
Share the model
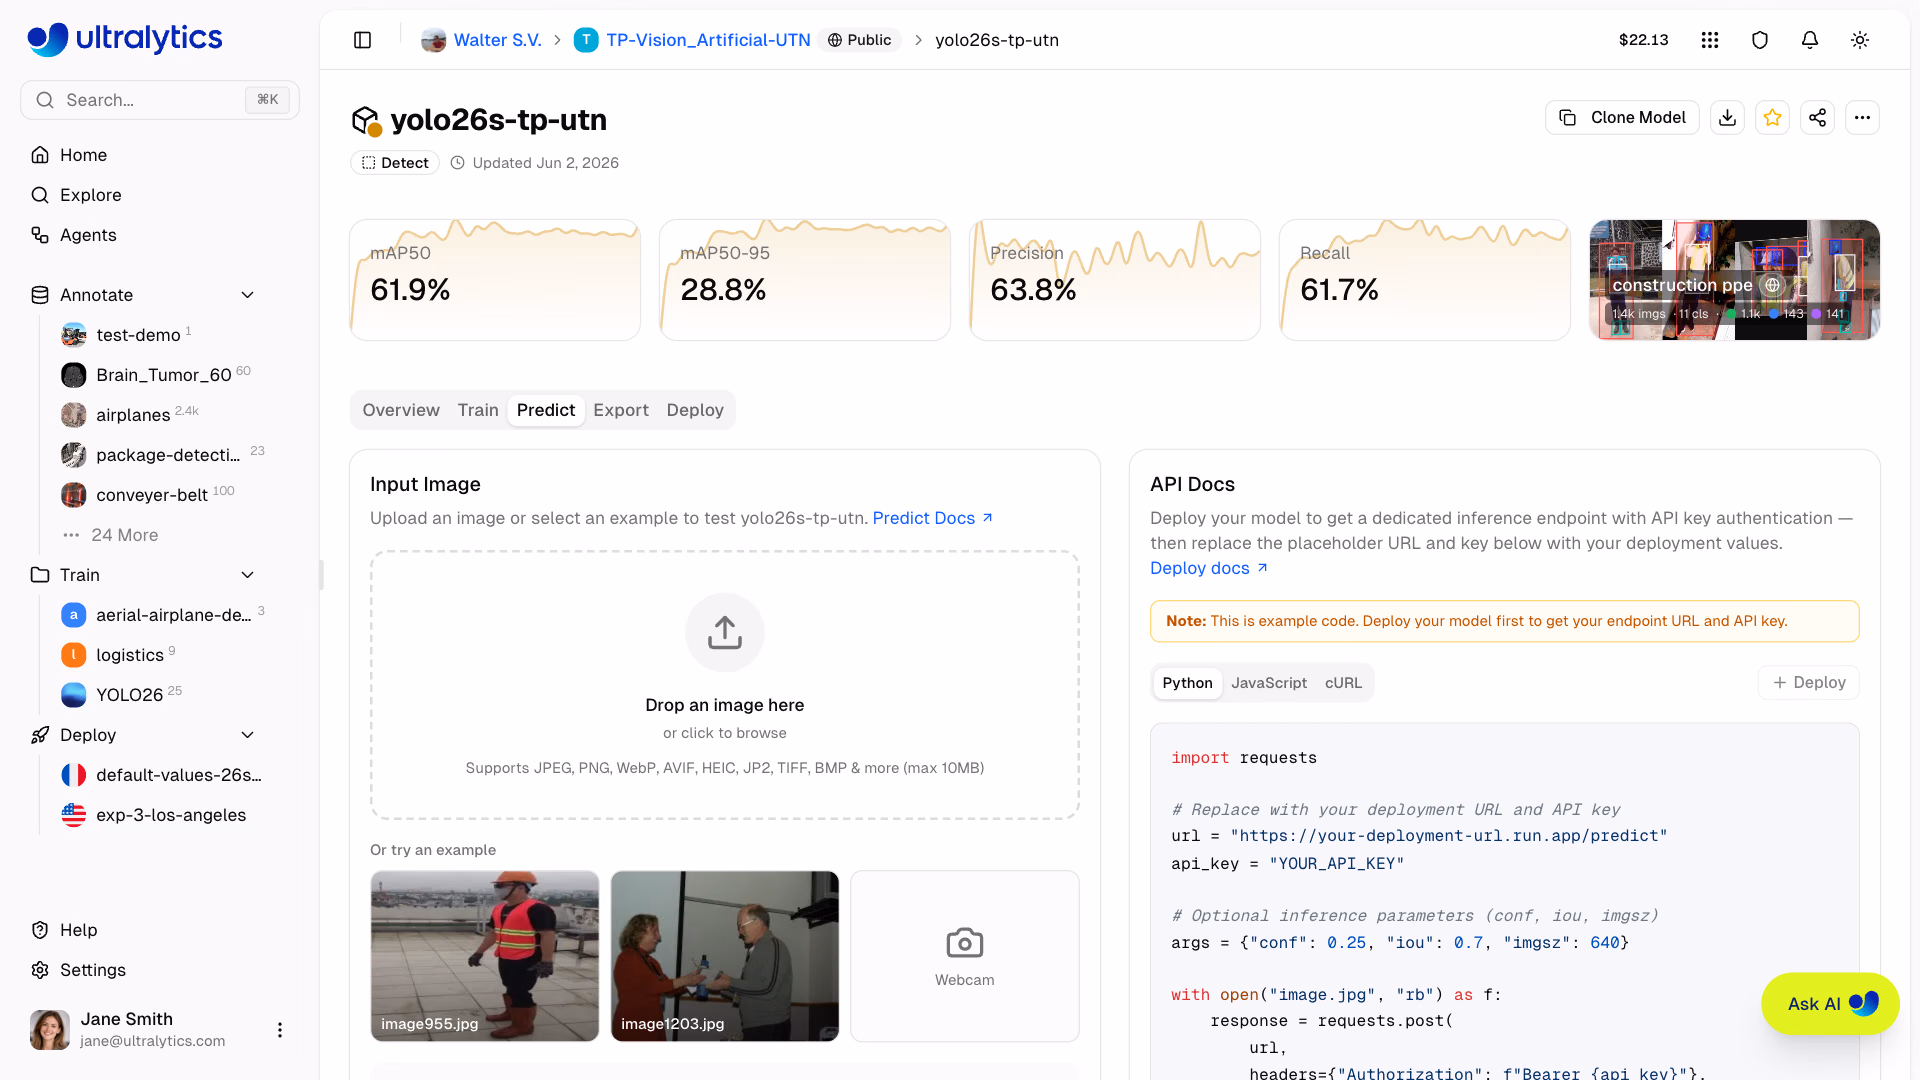(x=1817, y=118)
